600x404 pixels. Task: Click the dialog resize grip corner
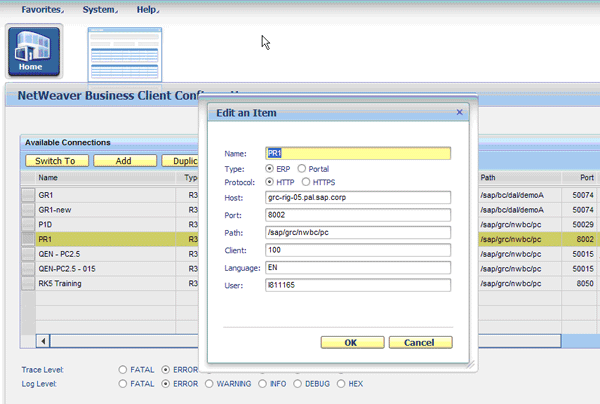pos(471,365)
